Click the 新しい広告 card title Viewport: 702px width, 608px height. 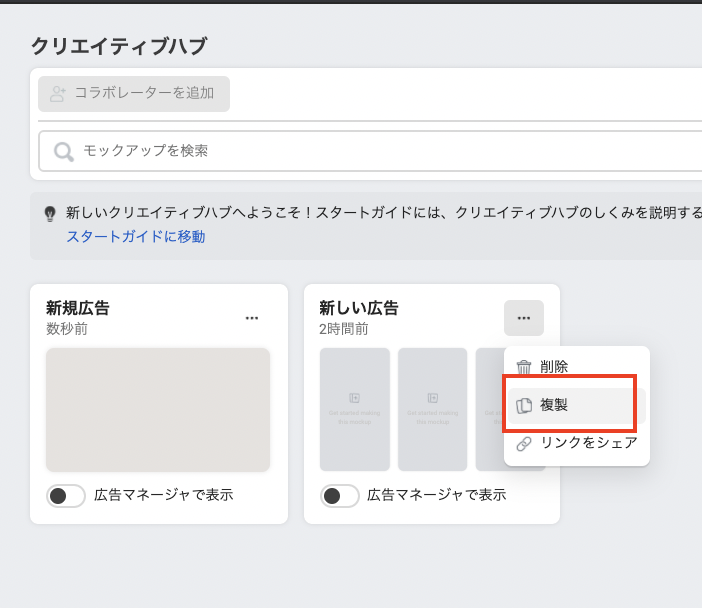[x=359, y=308]
